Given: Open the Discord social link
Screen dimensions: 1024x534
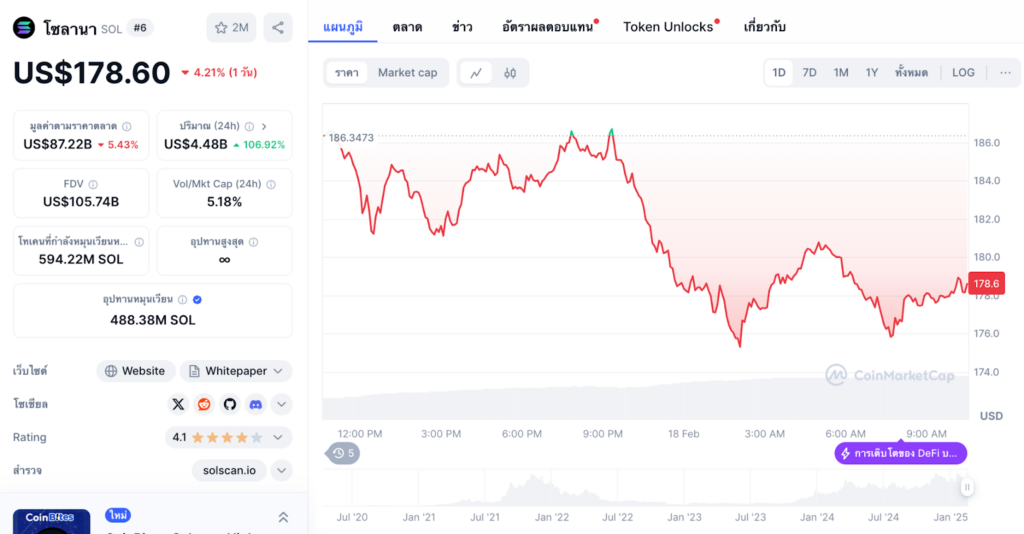Looking at the screenshot, I should click(255, 404).
